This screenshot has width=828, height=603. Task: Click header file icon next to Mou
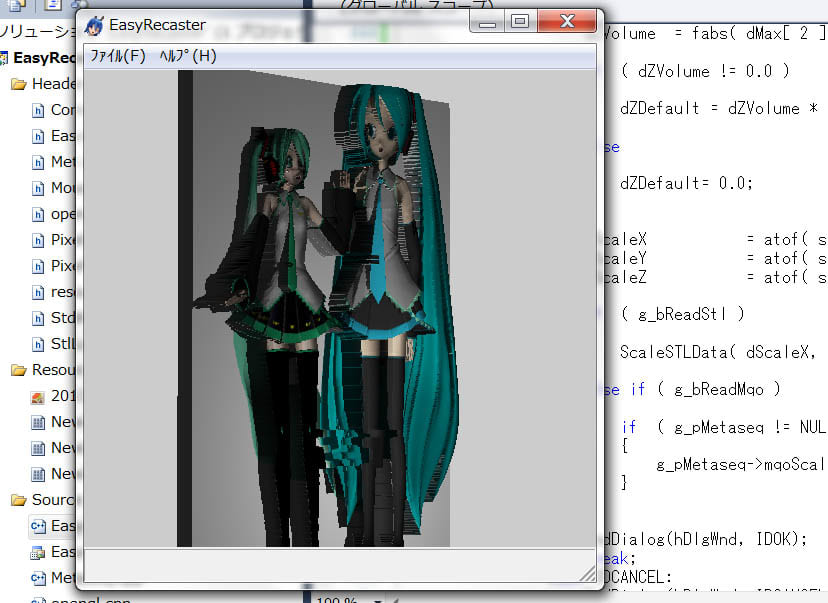tap(38, 189)
